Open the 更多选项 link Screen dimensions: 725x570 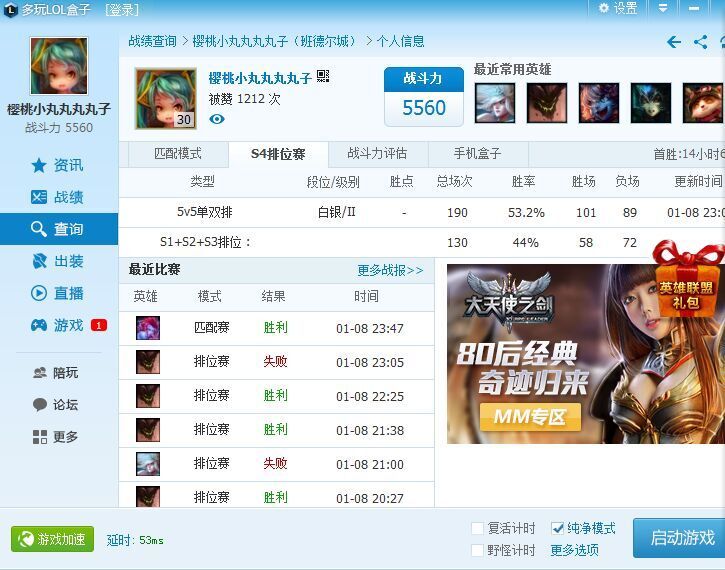[x=575, y=550]
